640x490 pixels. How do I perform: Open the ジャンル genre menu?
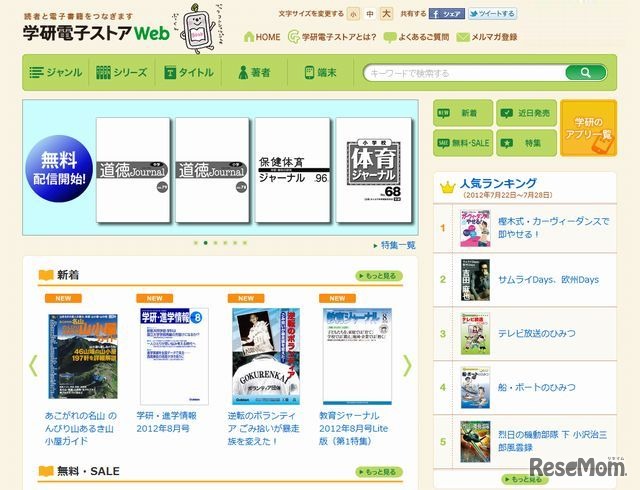pyautogui.click(x=56, y=73)
